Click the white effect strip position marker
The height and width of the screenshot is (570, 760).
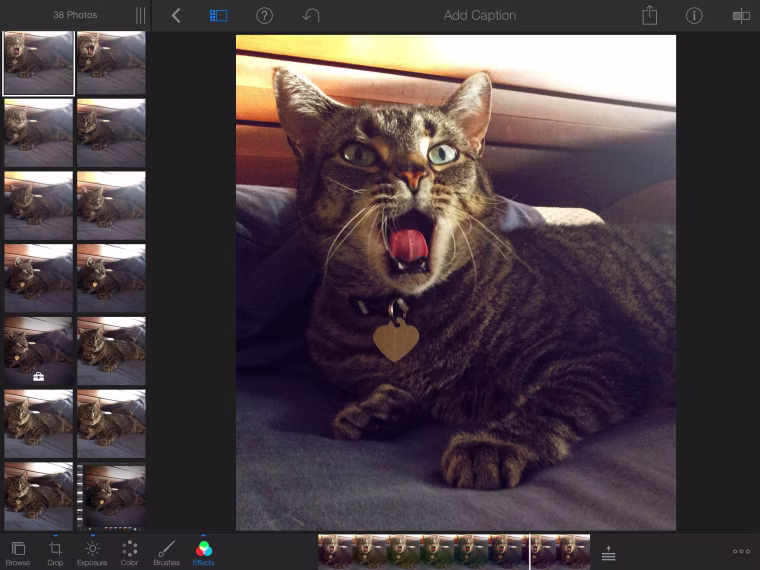tap(530, 552)
